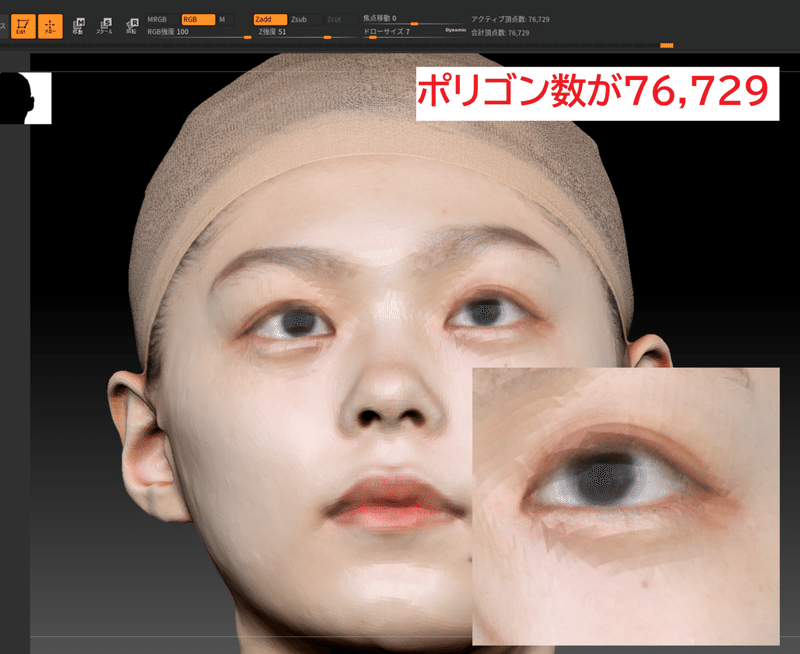Activate the Move (移動) tool
This screenshot has height=654, width=800.
point(78,26)
